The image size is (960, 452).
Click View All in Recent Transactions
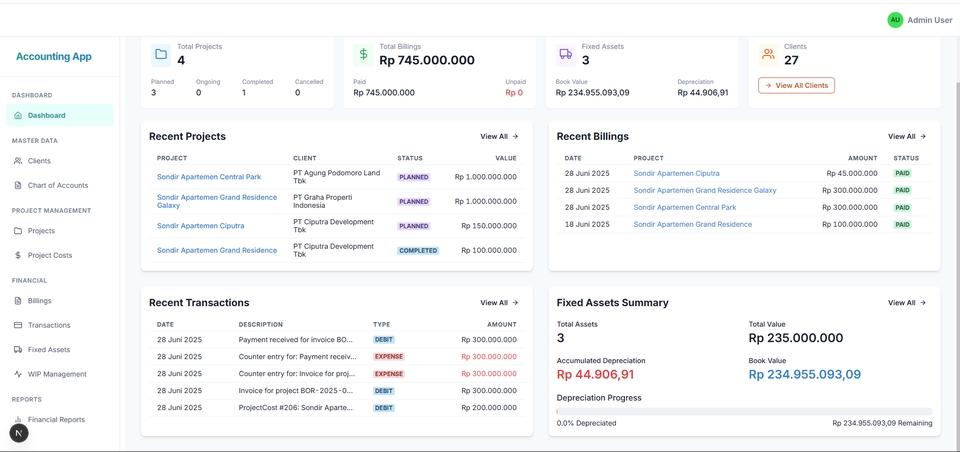click(499, 303)
